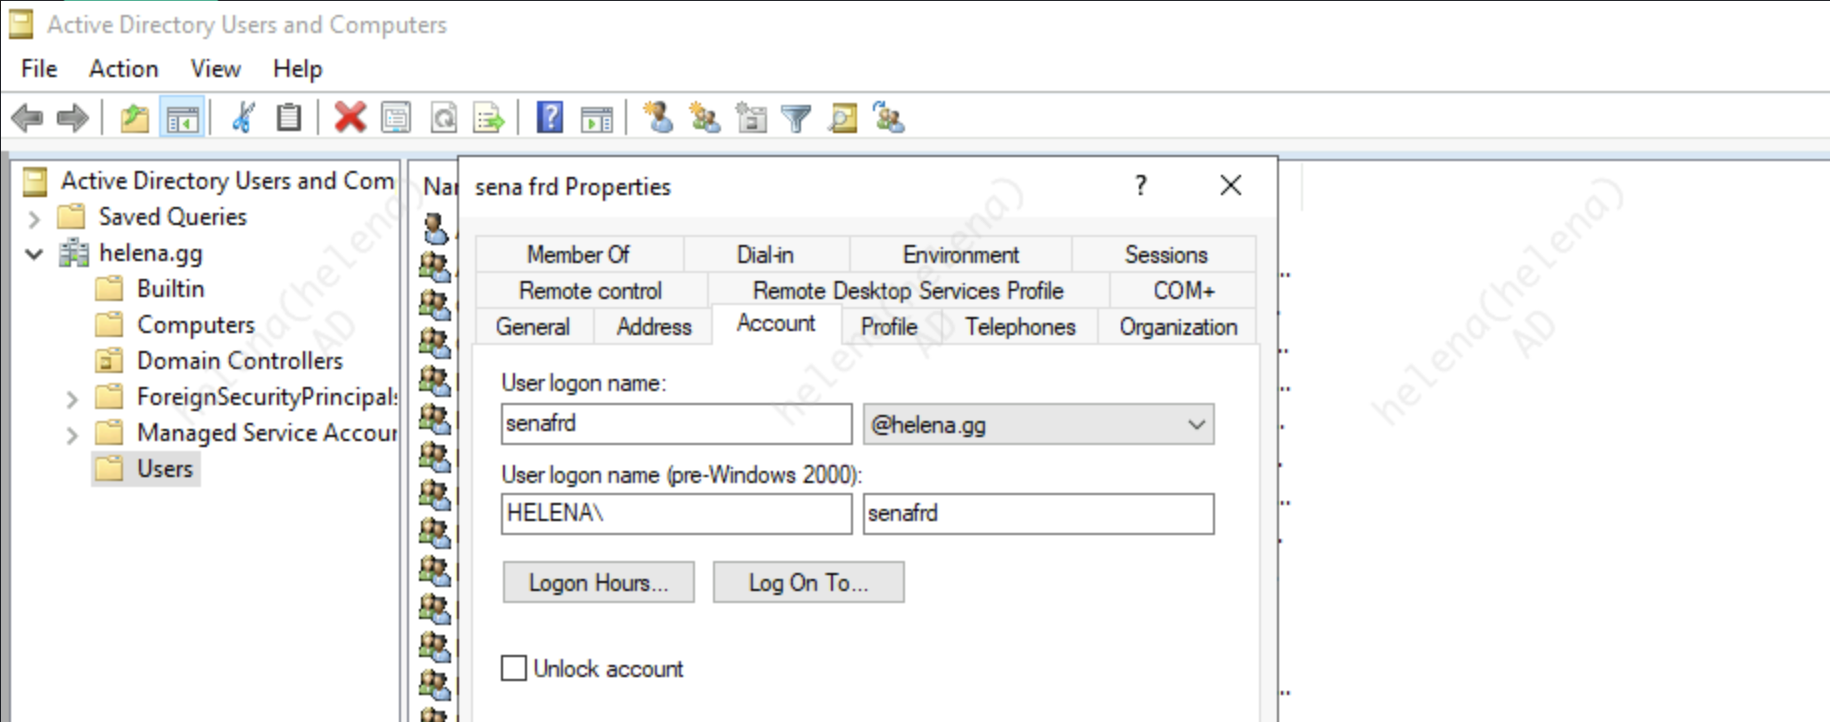The height and width of the screenshot is (722, 1830).
Task: Open the @helena.gg domain suffix dropdown
Action: coord(1195,425)
